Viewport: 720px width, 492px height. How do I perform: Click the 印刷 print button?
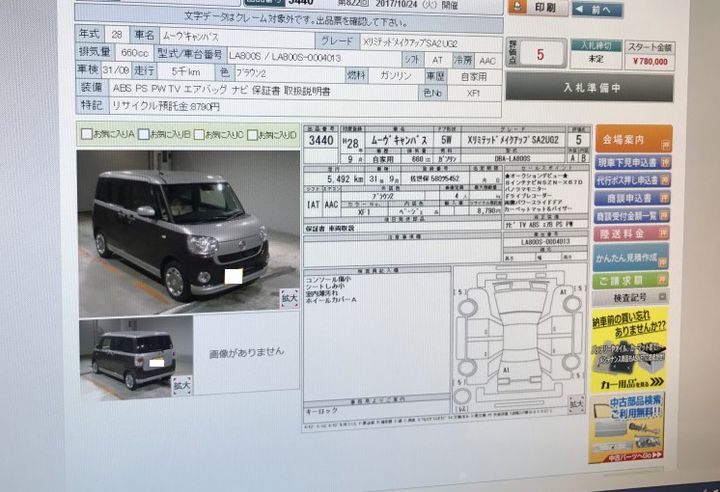(x=536, y=8)
